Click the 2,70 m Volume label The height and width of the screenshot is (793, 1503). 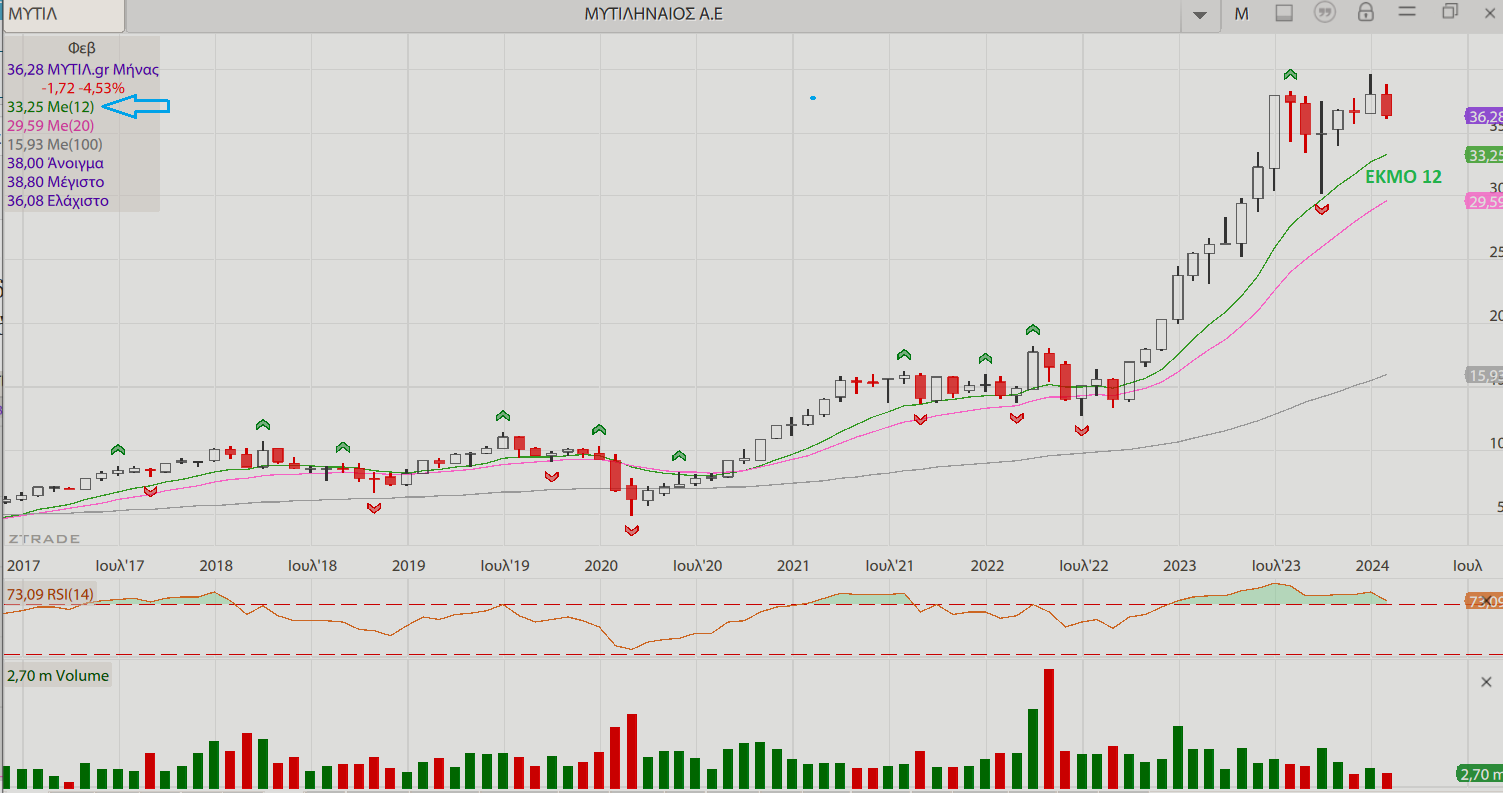tap(58, 676)
